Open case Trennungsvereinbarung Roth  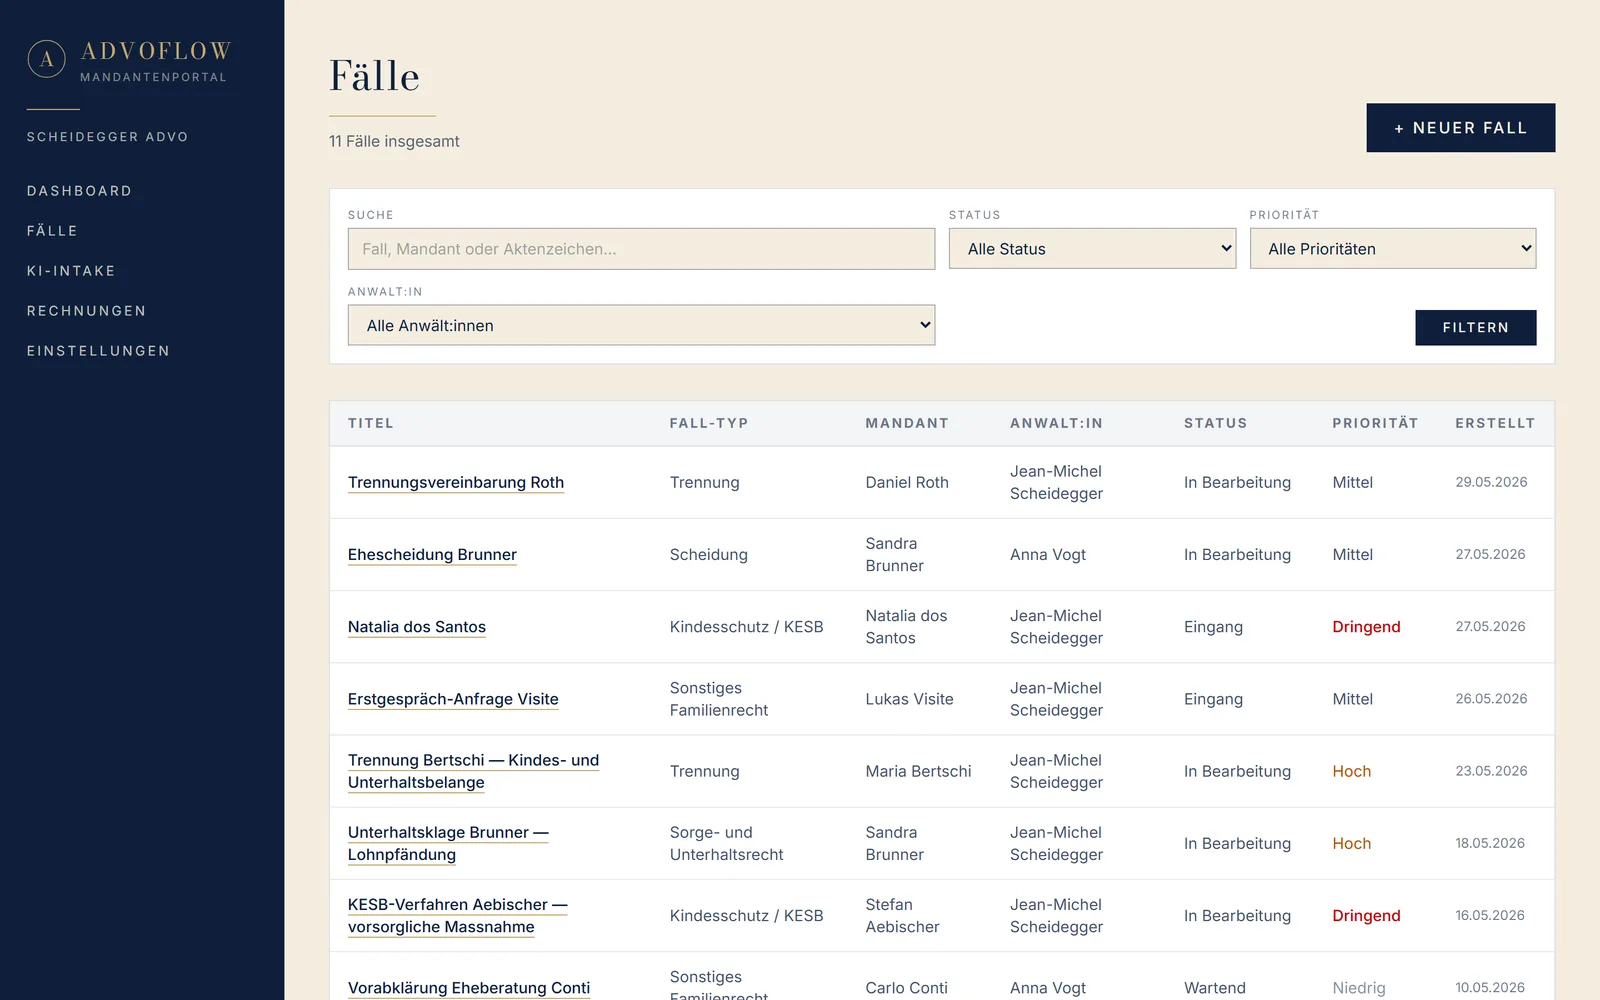[456, 482]
